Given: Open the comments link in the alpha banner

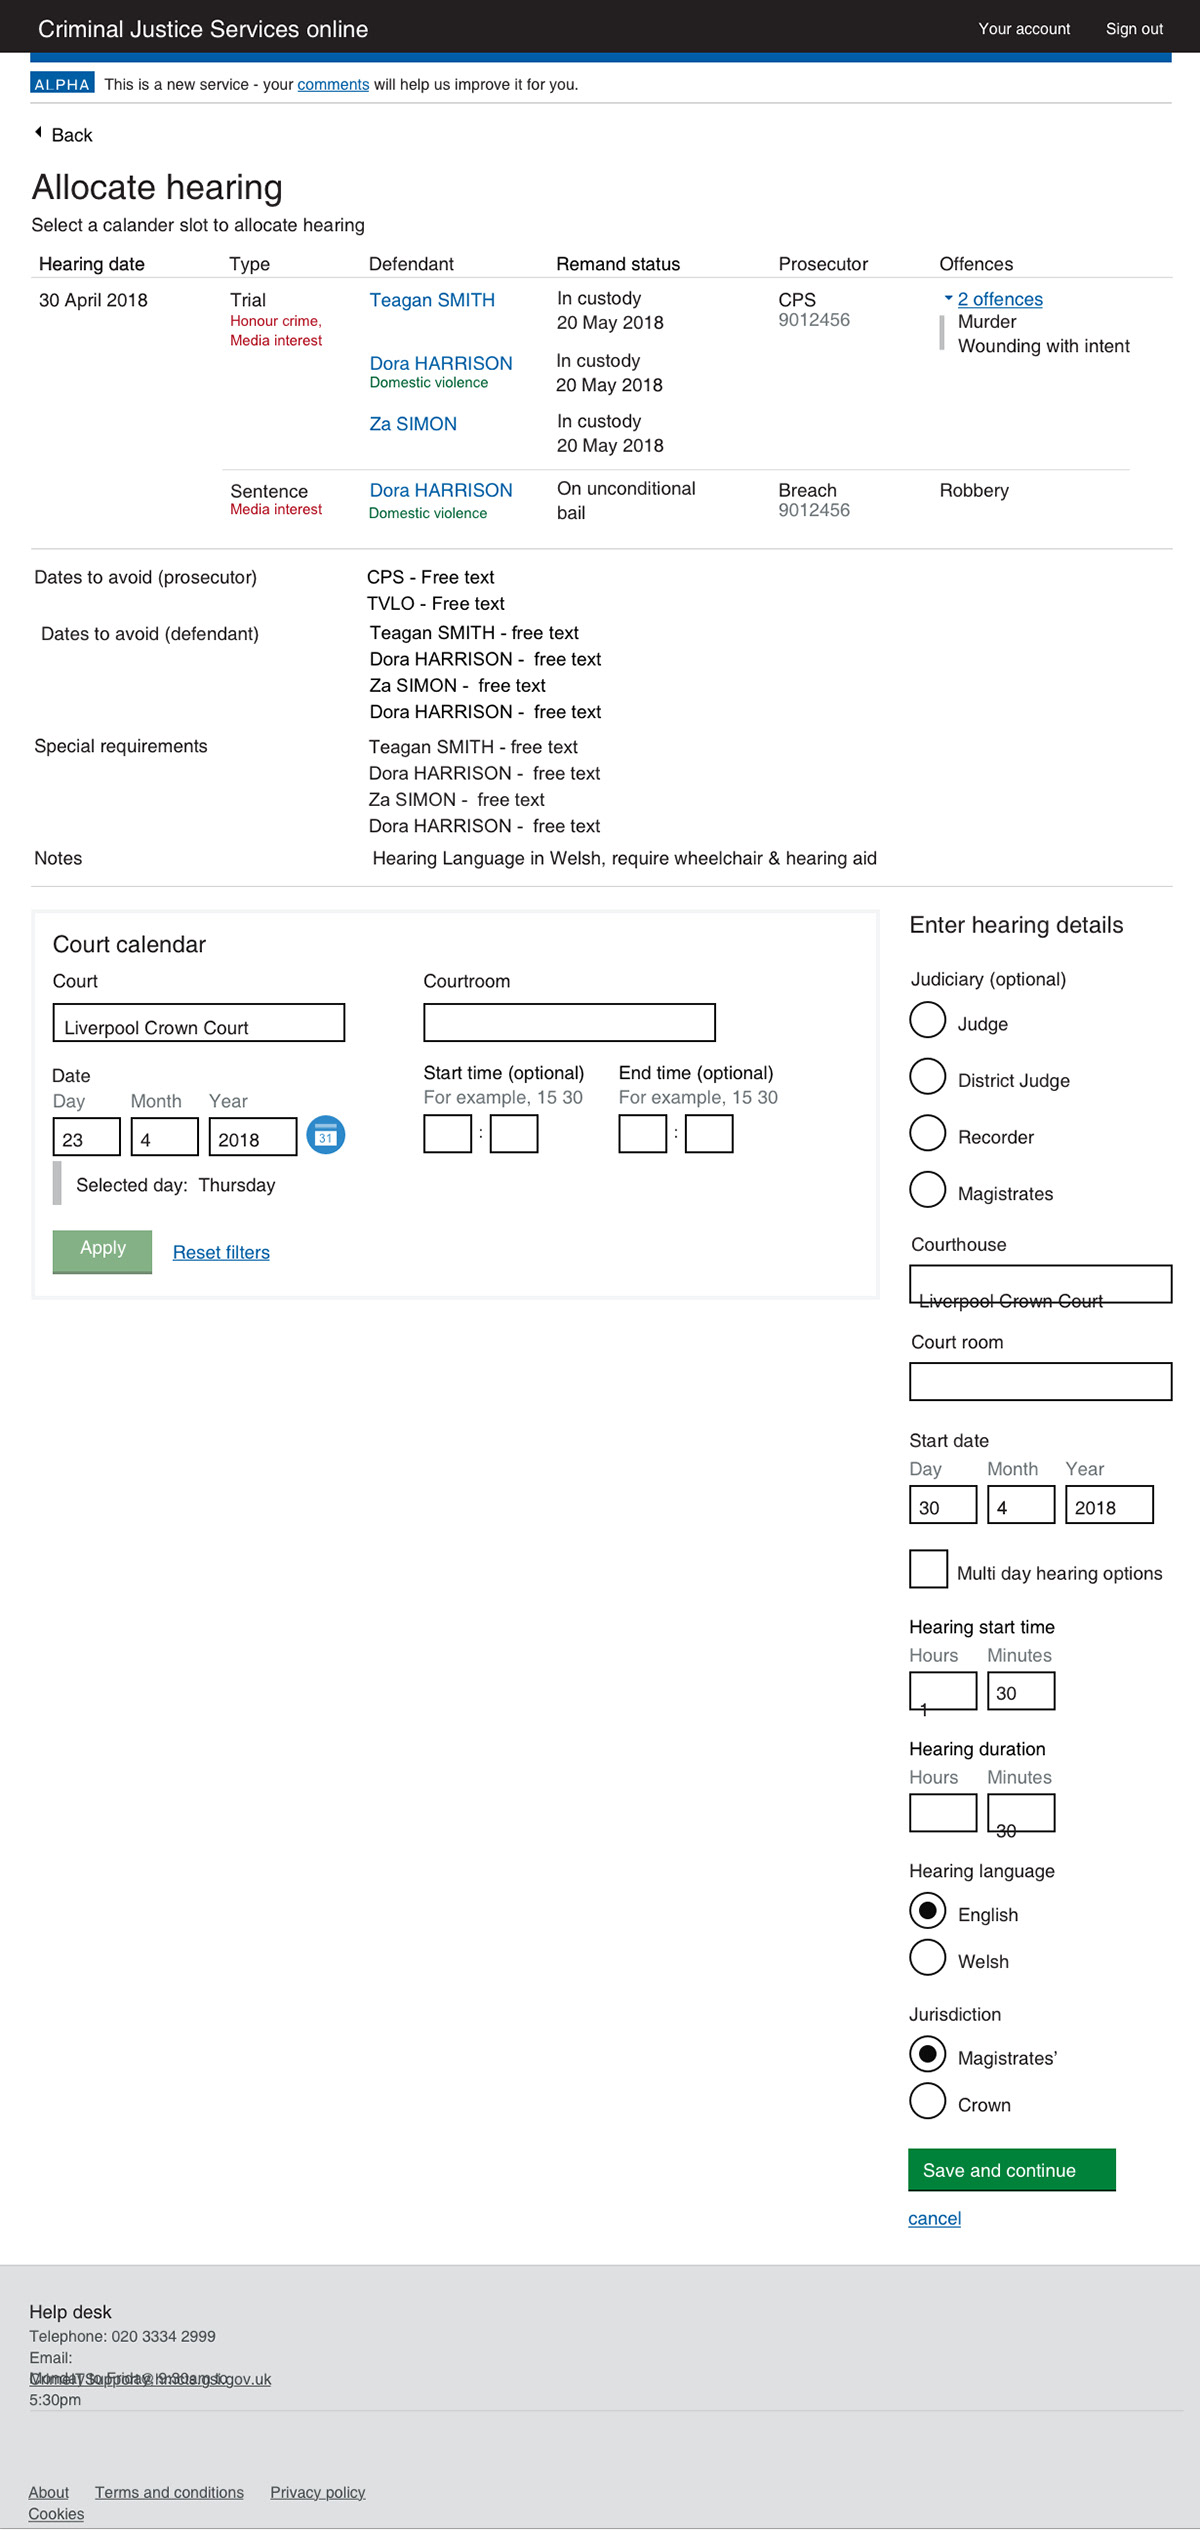Looking at the screenshot, I should pos(333,84).
